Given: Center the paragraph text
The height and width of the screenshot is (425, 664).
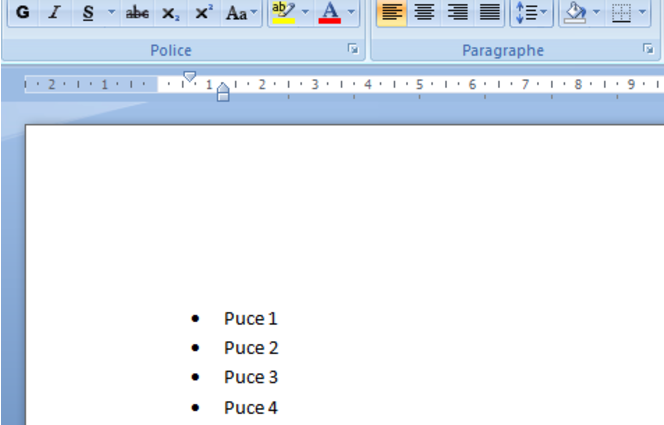Looking at the screenshot, I should [425, 13].
